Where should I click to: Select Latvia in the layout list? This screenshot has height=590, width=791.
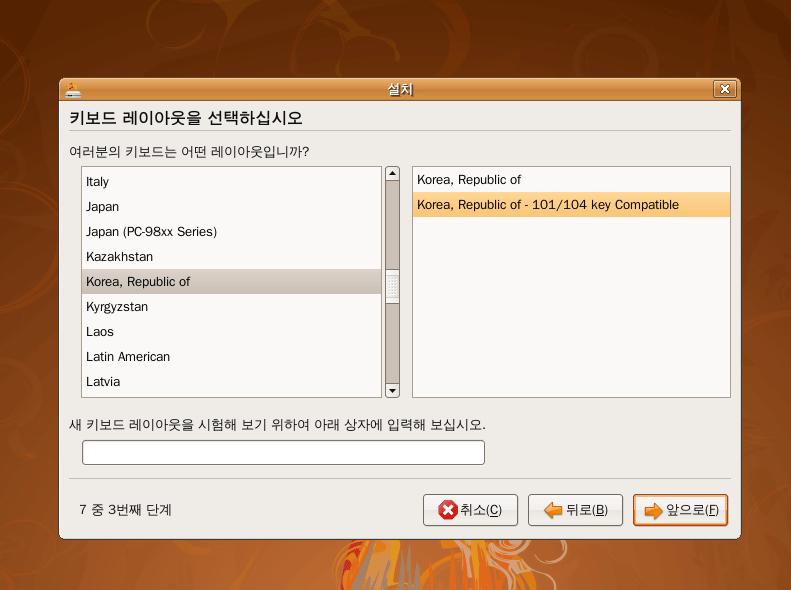231,382
